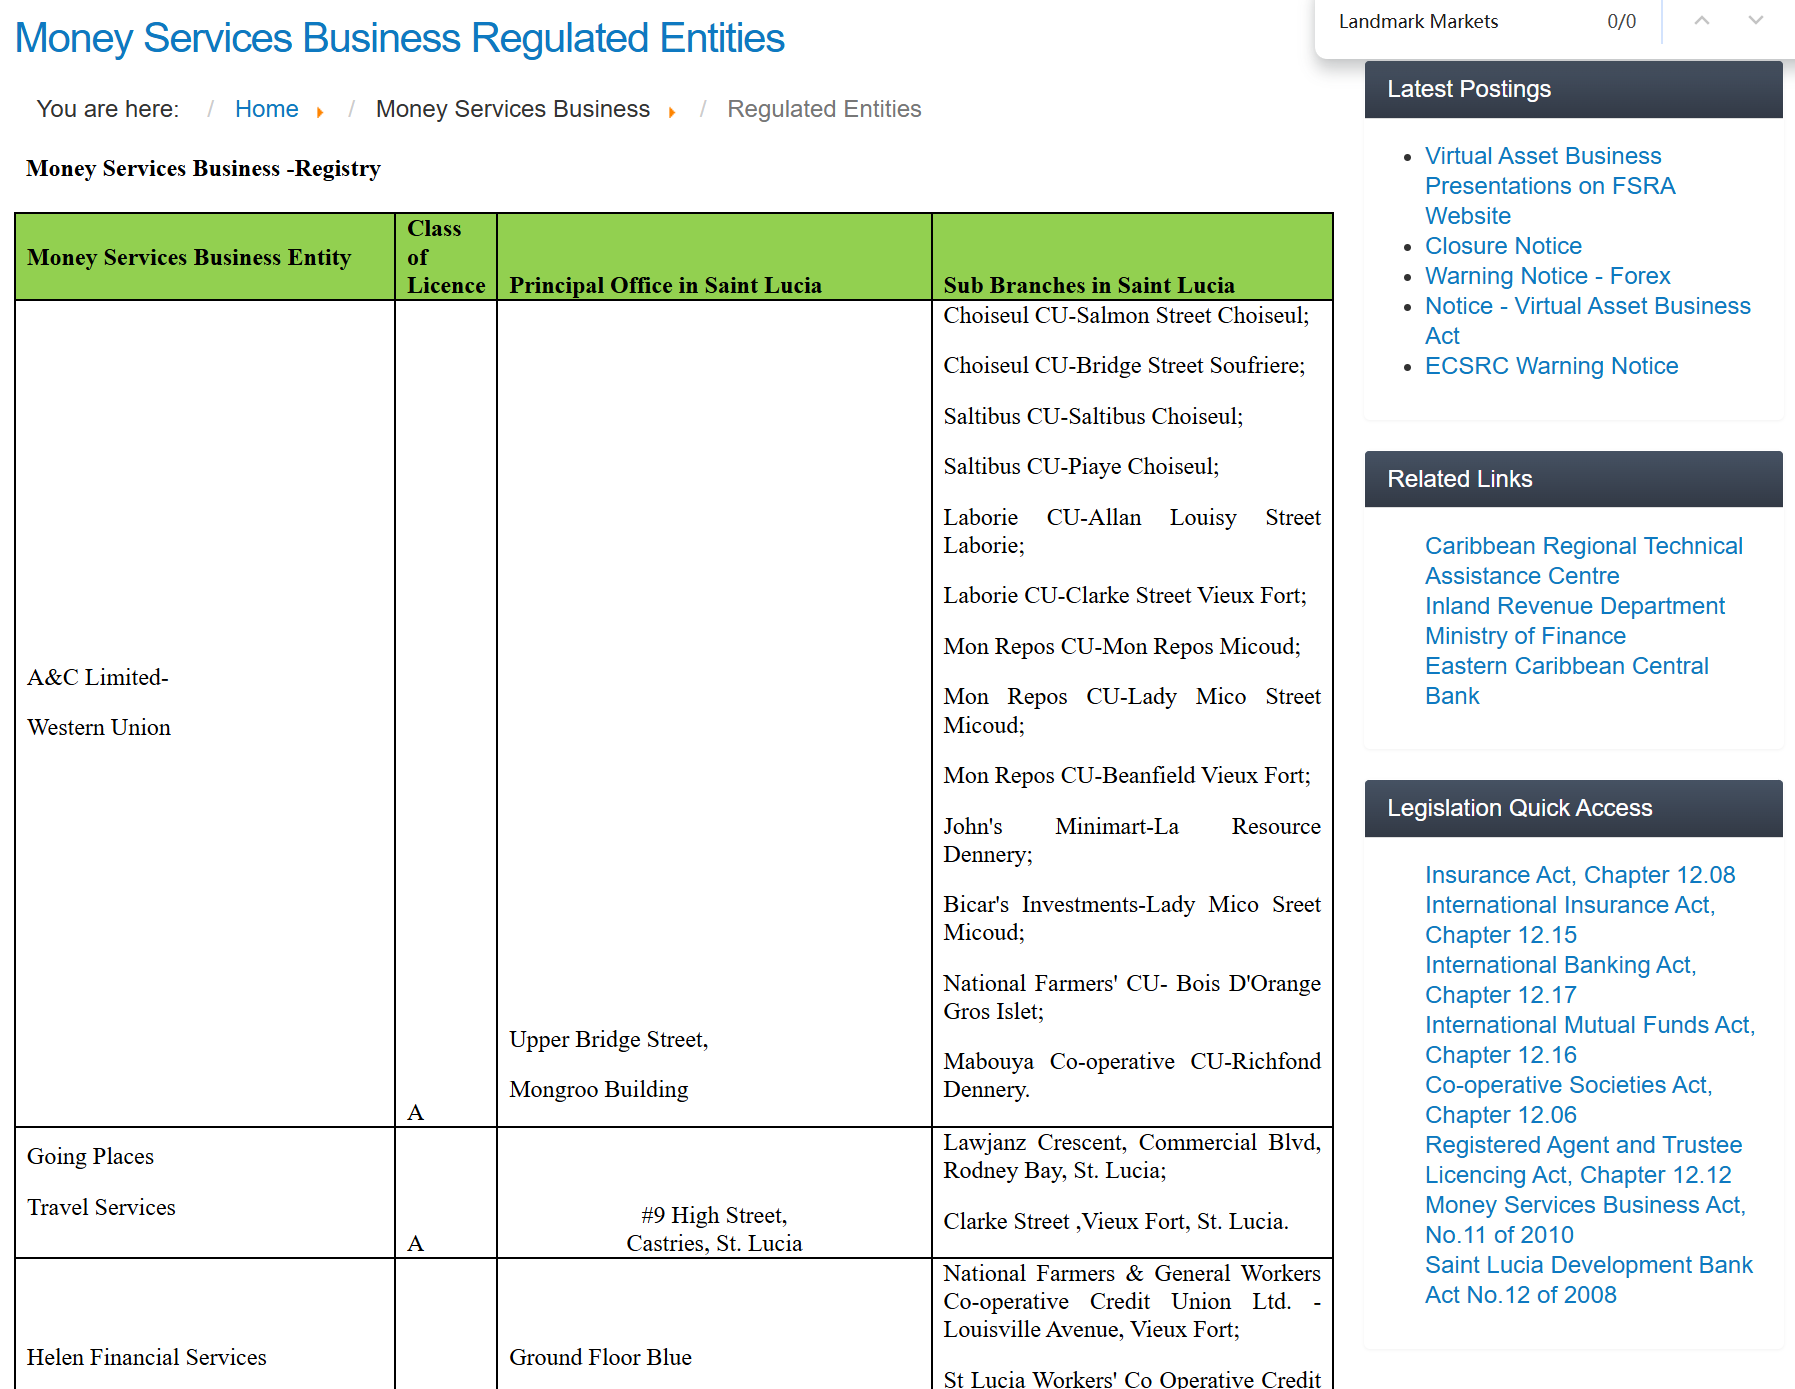The image size is (1795, 1389).
Task: Open International Insurance Act, Chapter 12.15
Action: [x=1570, y=920]
